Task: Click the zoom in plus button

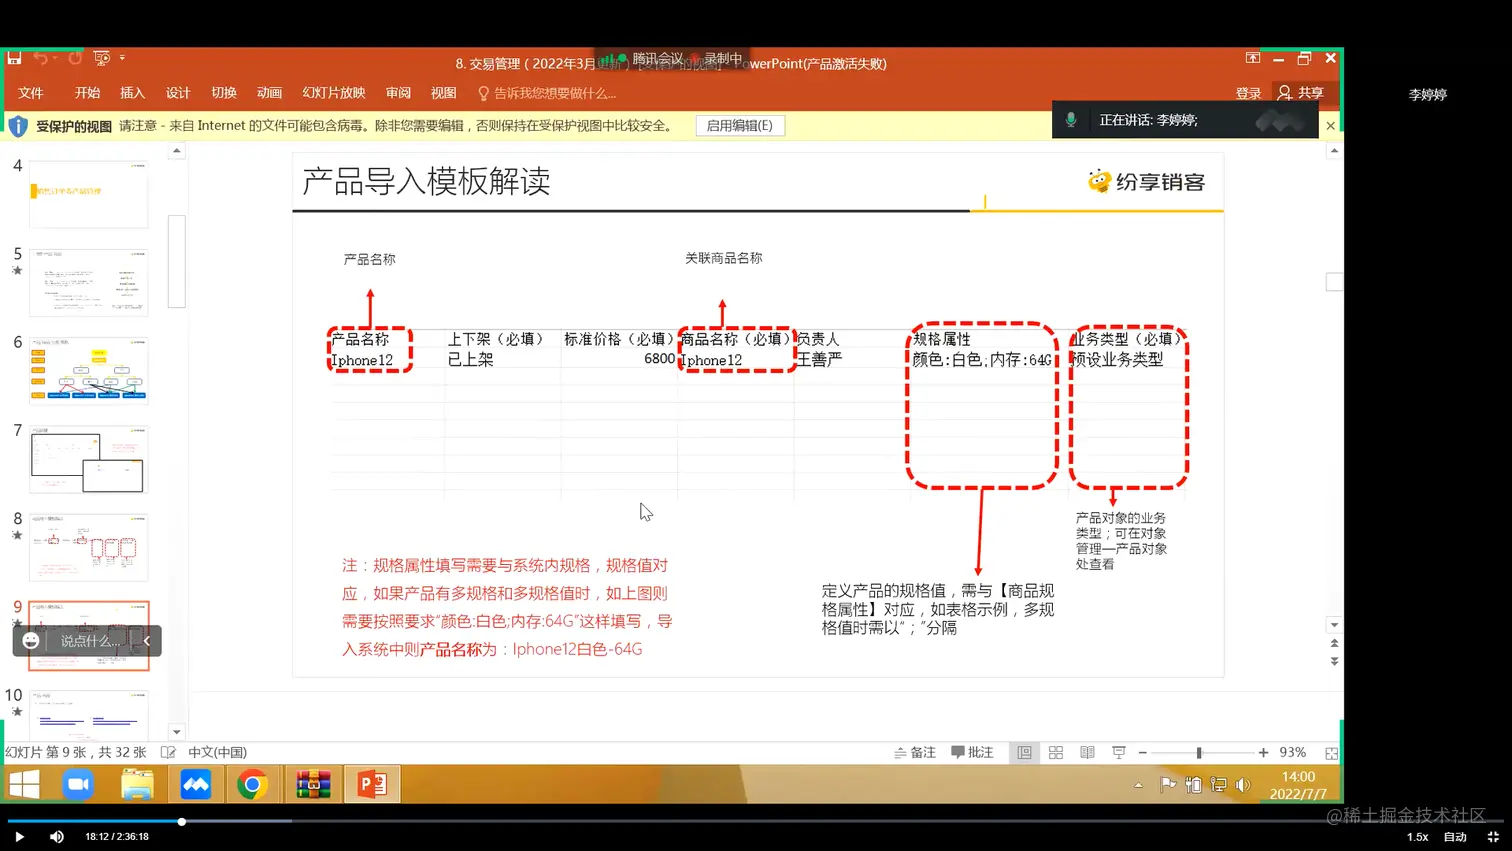Action: tap(1263, 753)
